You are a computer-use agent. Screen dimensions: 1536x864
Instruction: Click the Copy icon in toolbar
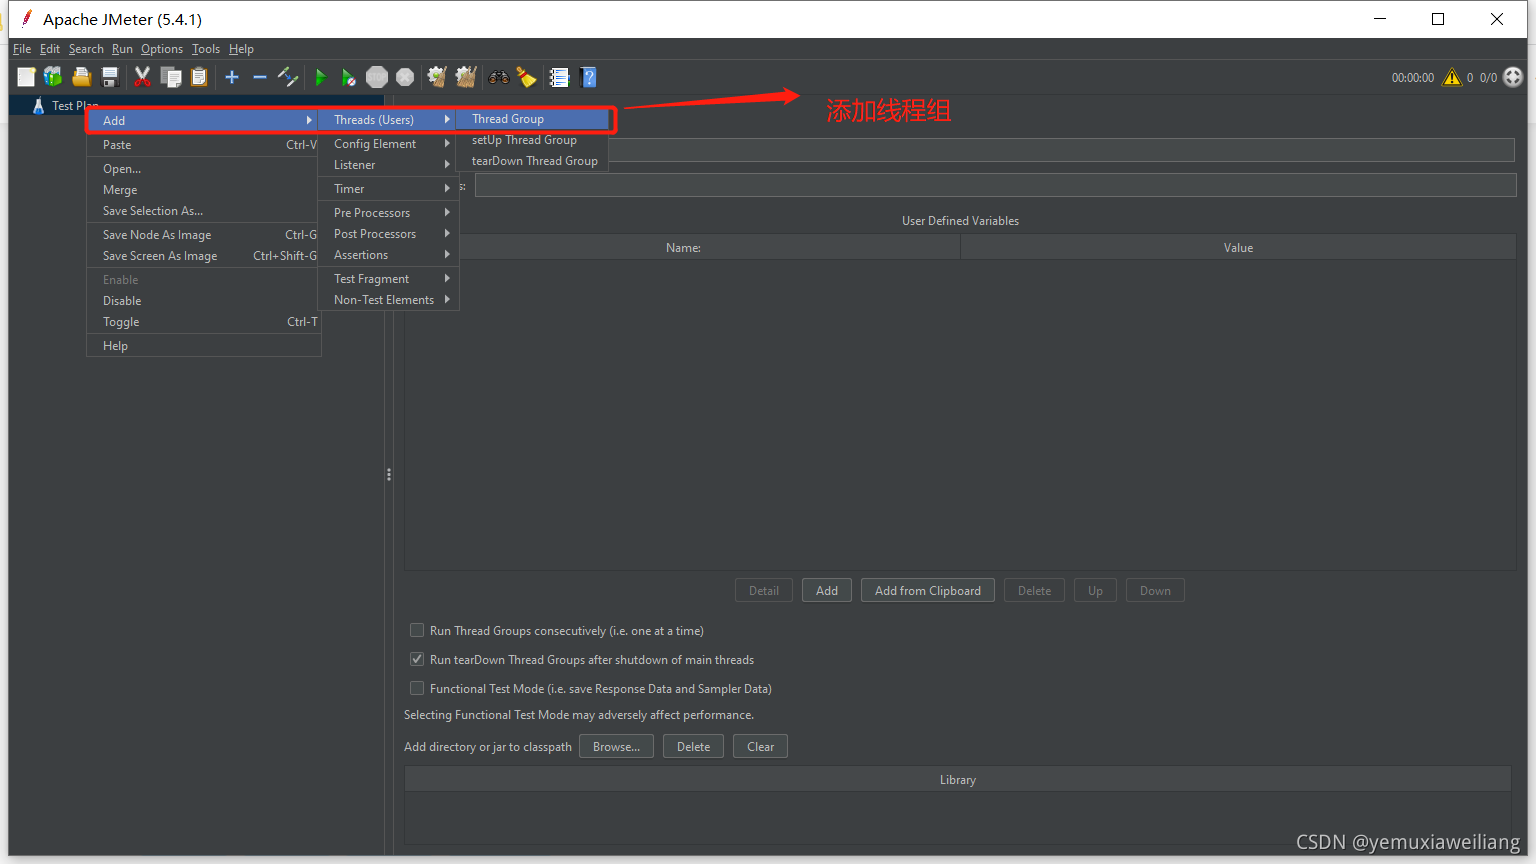pos(171,77)
